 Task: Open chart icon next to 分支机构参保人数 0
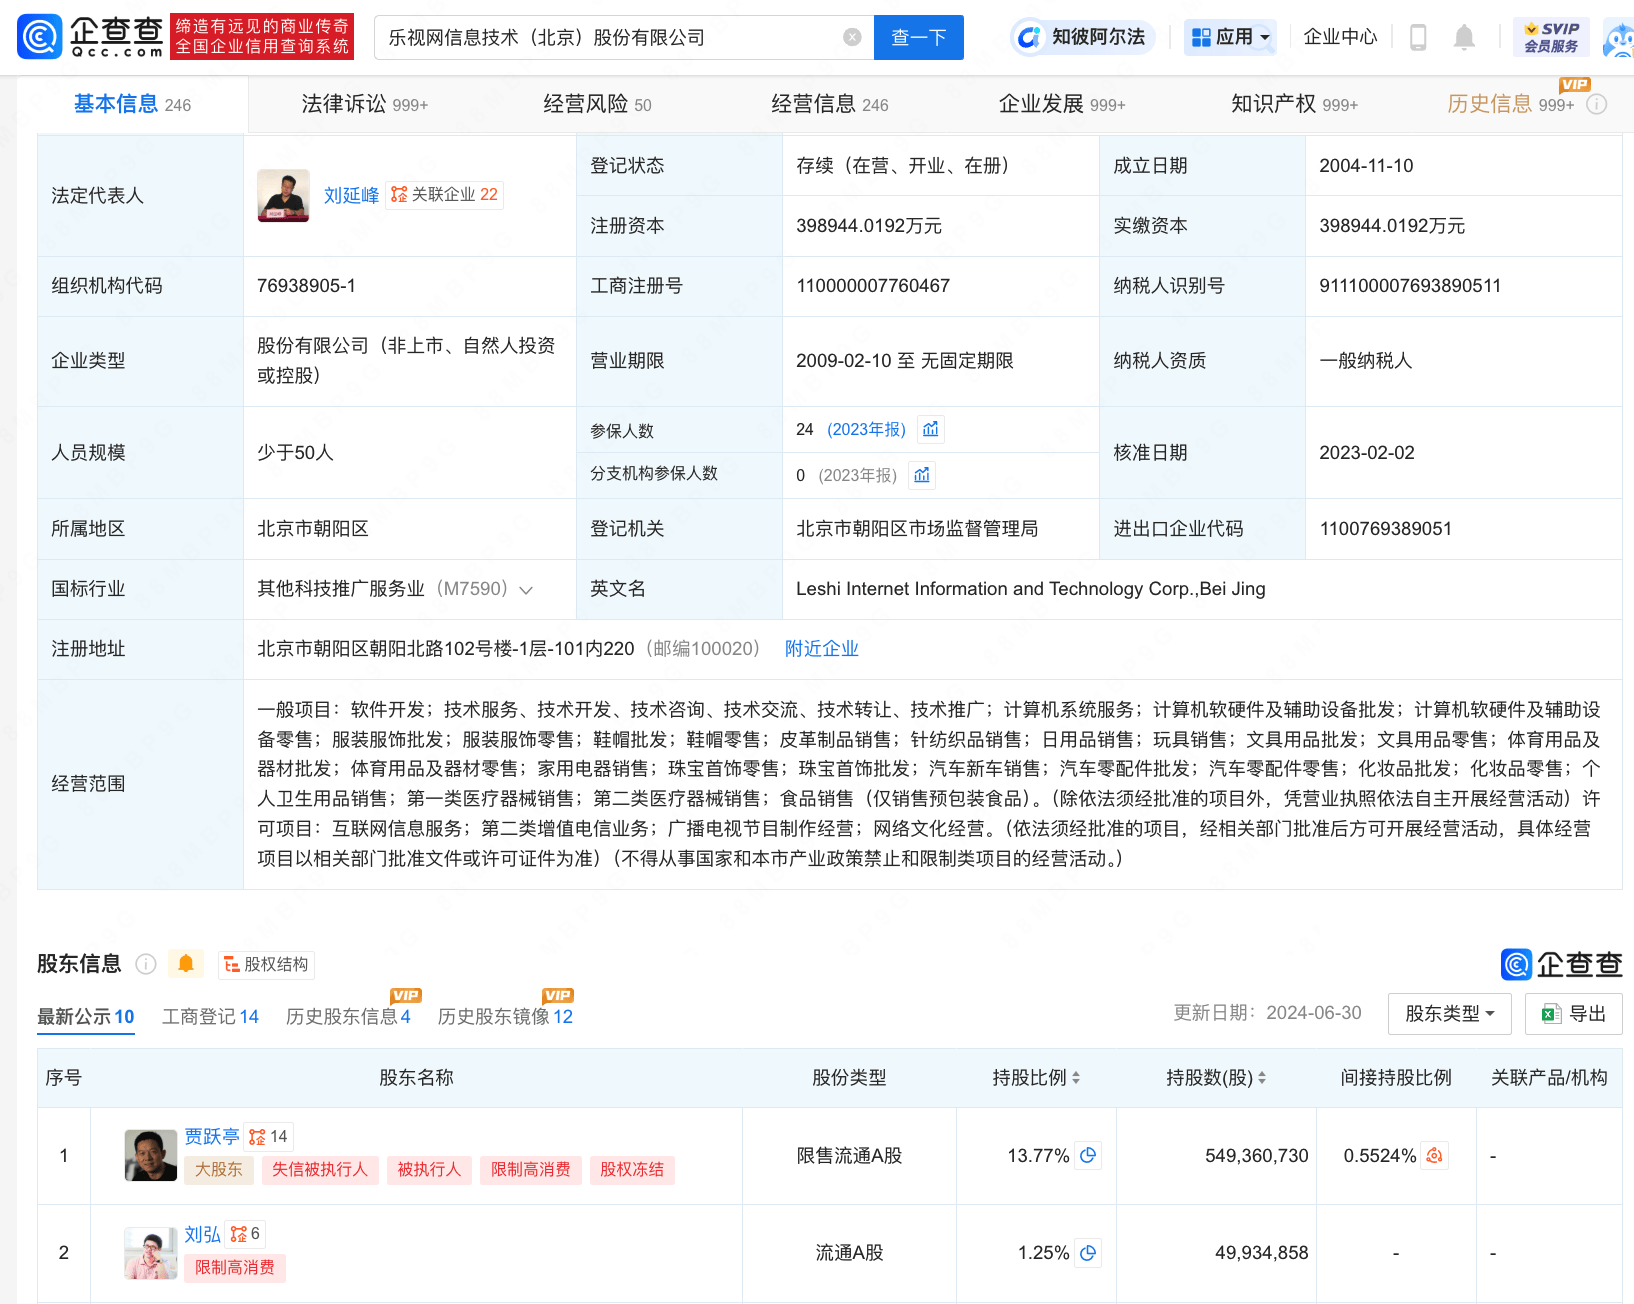(922, 475)
